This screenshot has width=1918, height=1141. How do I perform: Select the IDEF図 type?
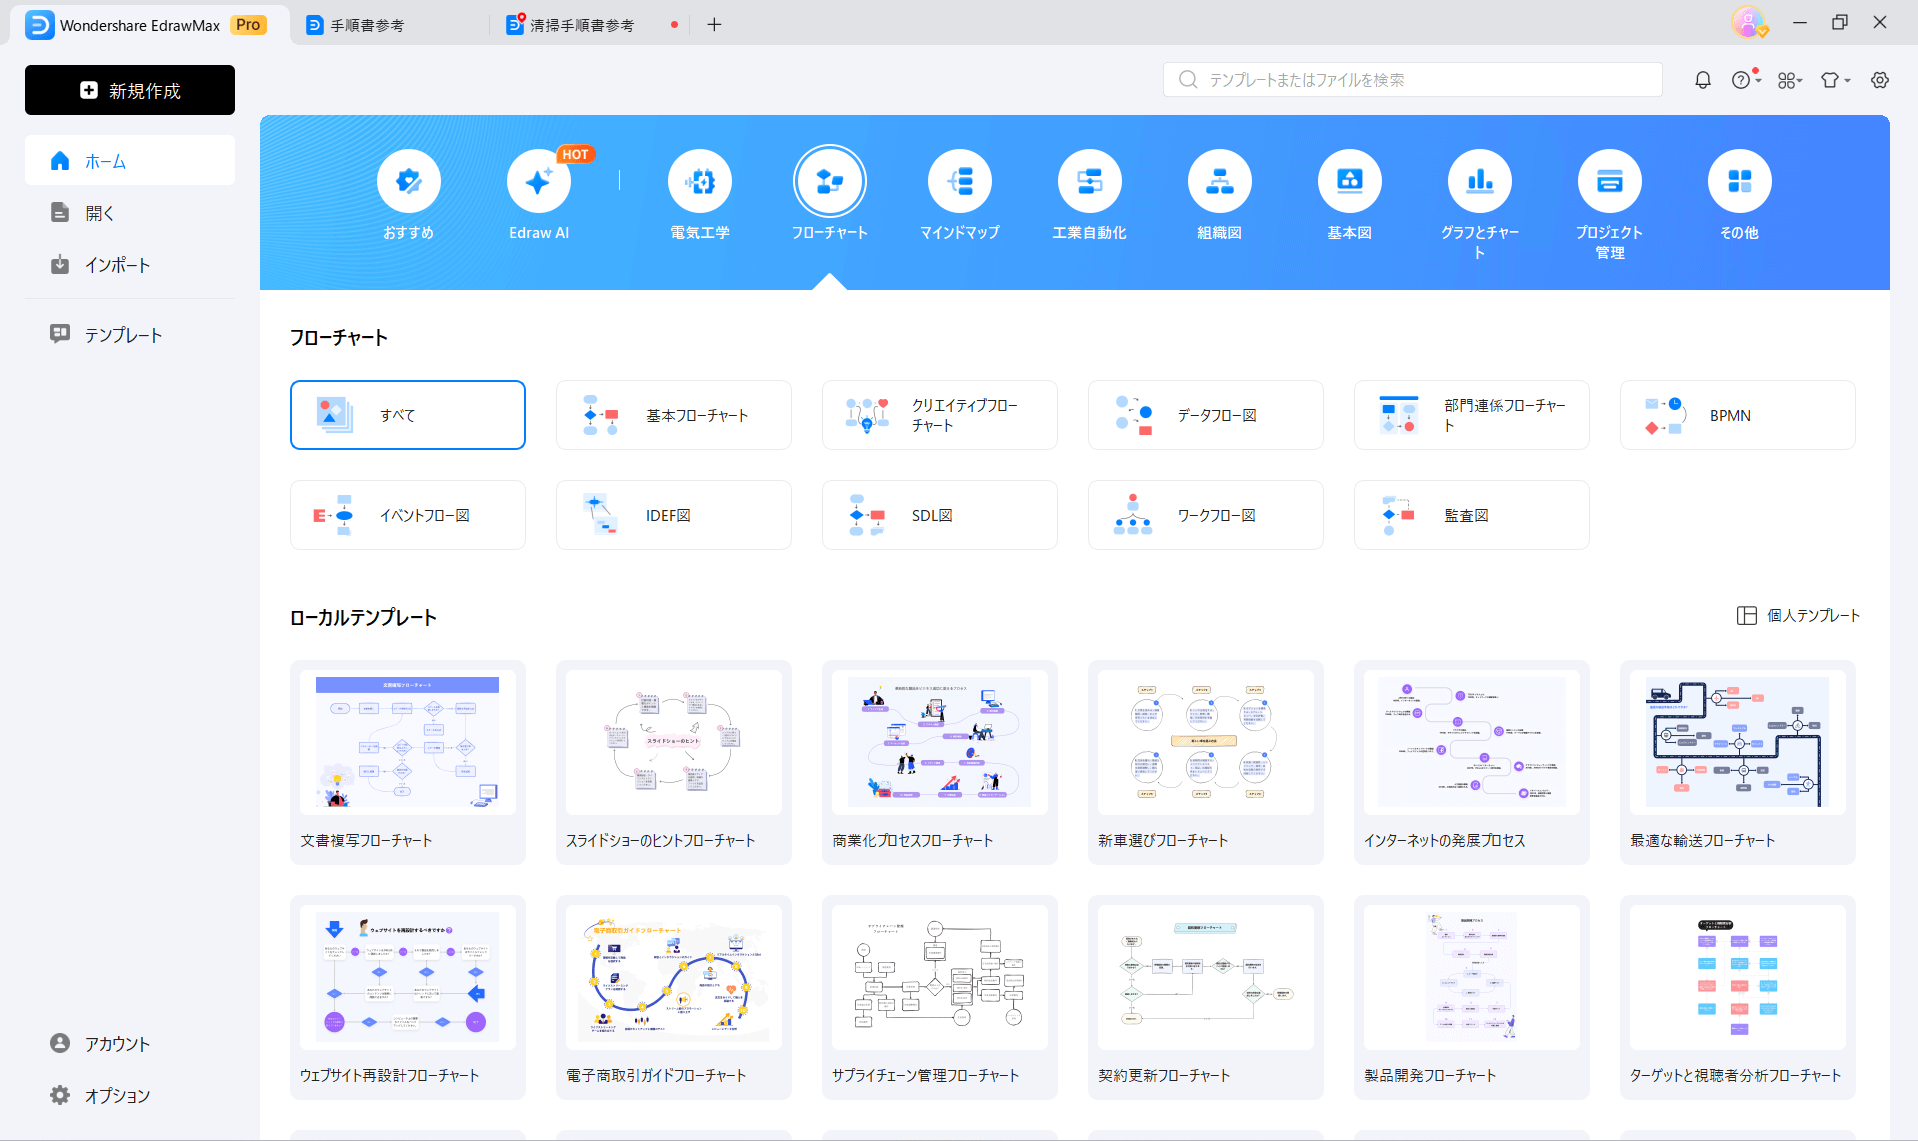[x=674, y=515]
